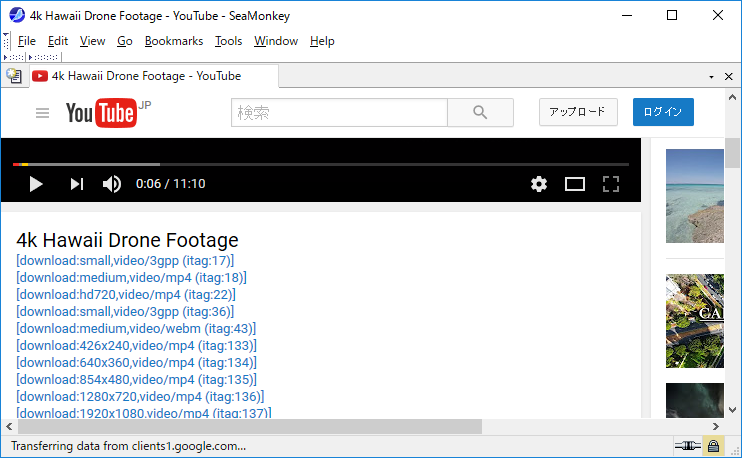Click the アップロード upload button
Image resolution: width=742 pixels, height=458 pixels.
[x=578, y=112]
